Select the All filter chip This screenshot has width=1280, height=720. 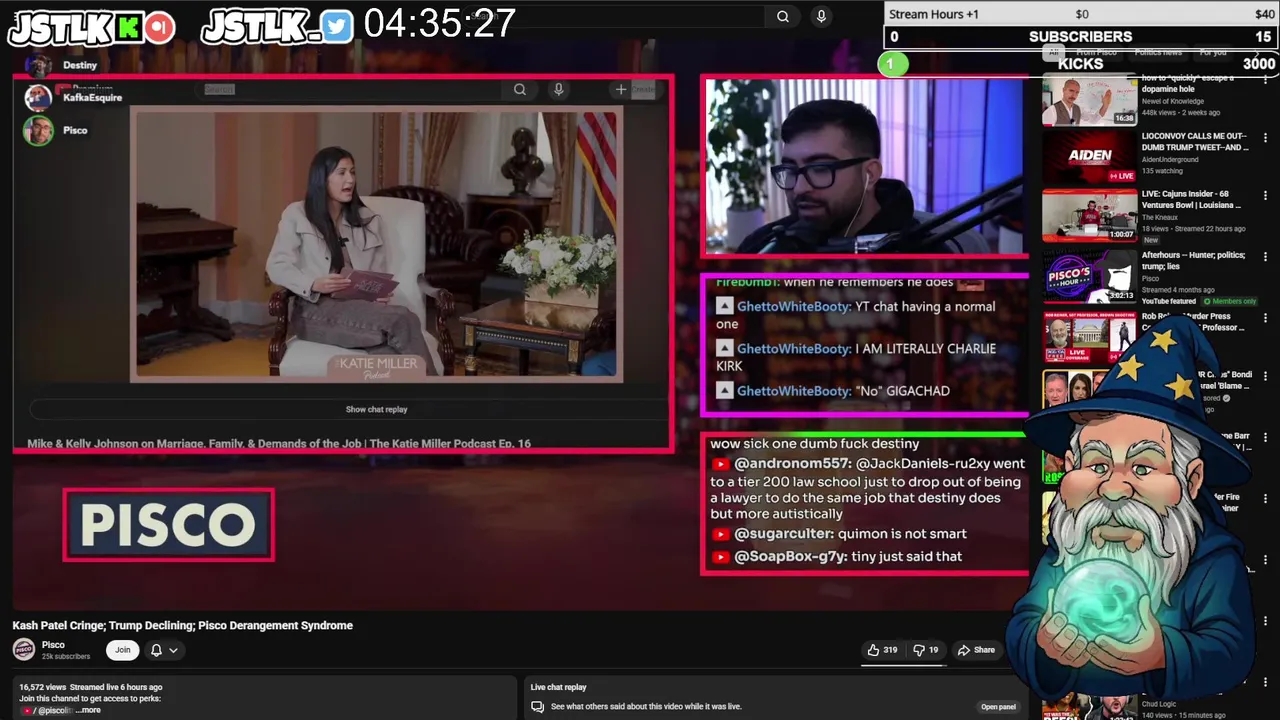tap(1053, 52)
